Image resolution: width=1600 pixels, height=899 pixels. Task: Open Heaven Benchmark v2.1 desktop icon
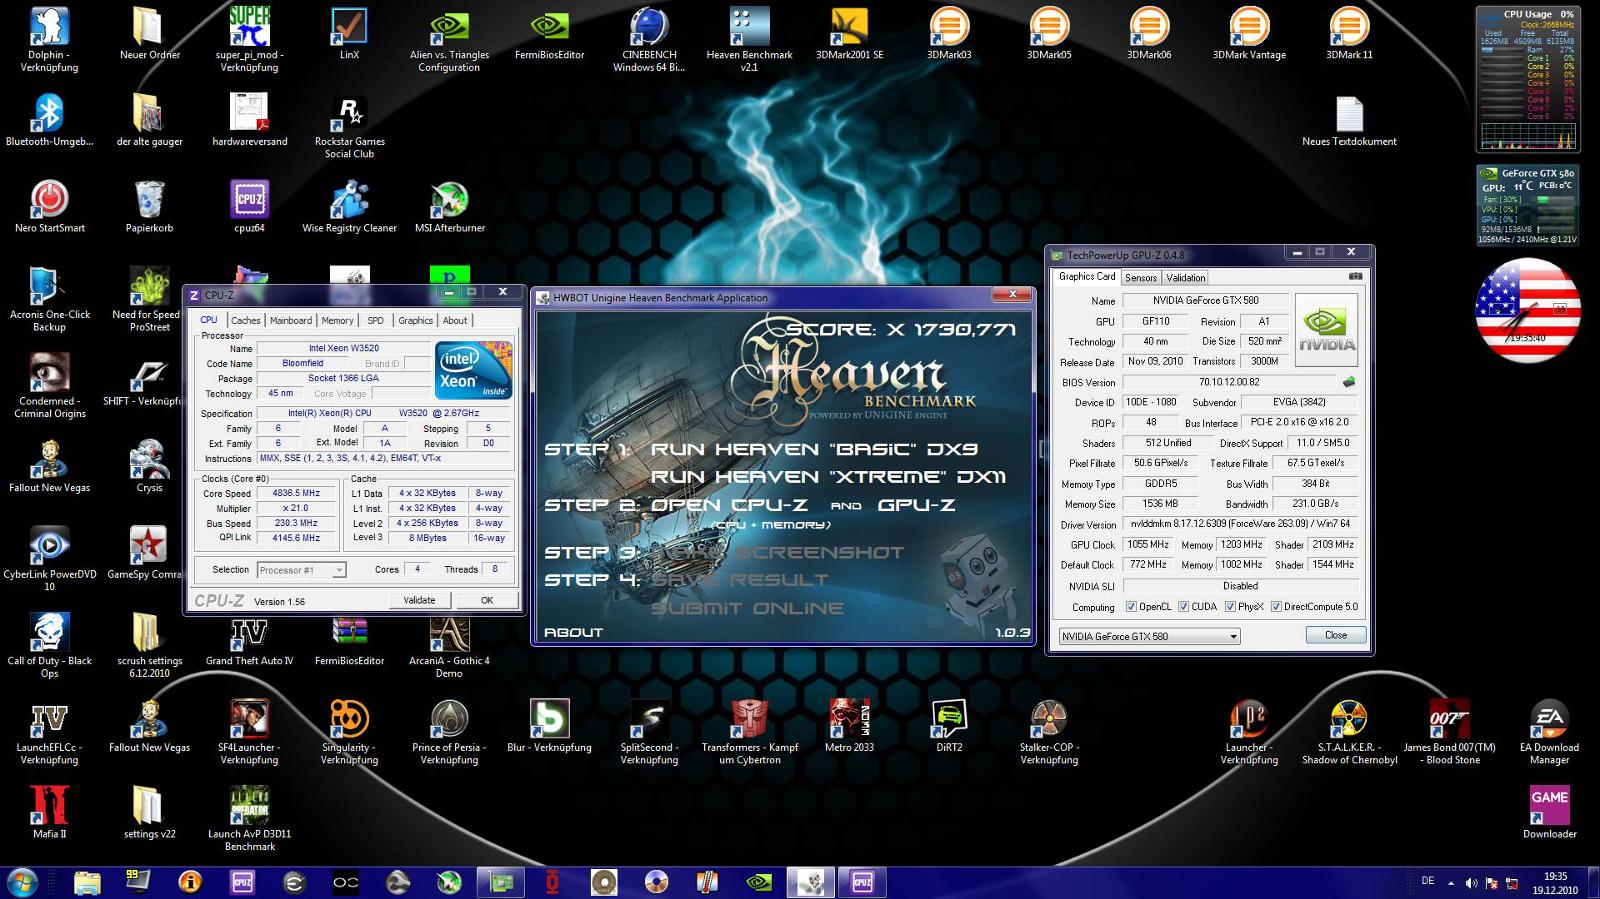[x=749, y=40]
